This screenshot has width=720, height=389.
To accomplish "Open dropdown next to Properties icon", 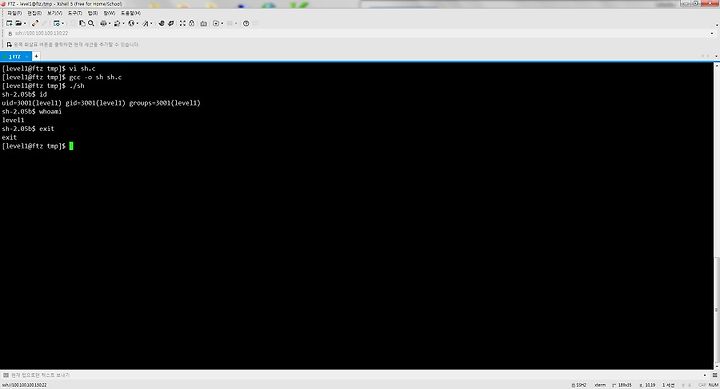I will click(x=62, y=23).
